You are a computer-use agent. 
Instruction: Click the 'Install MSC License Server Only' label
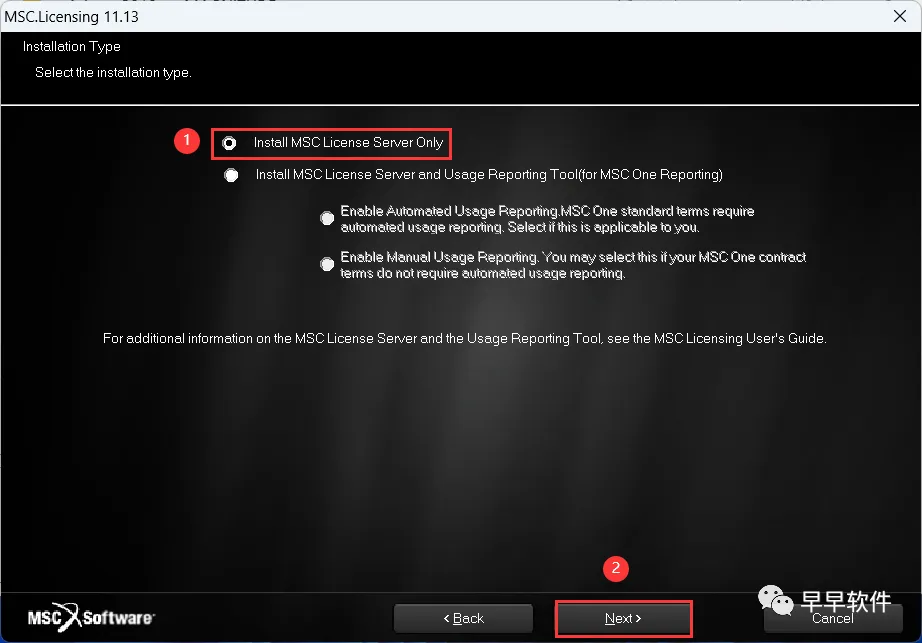348,143
